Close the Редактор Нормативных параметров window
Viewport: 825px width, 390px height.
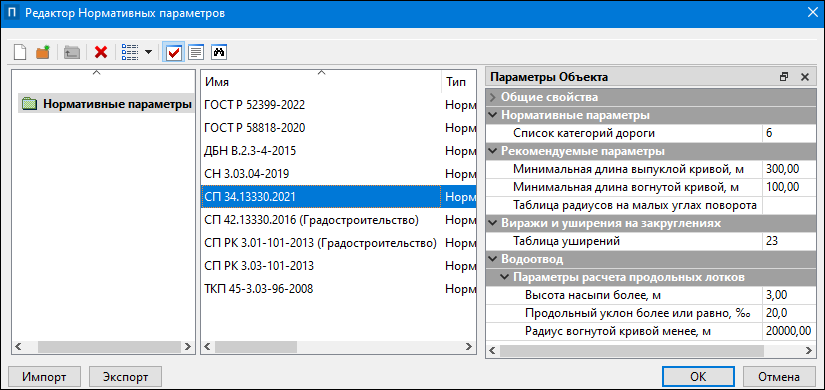pos(811,14)
